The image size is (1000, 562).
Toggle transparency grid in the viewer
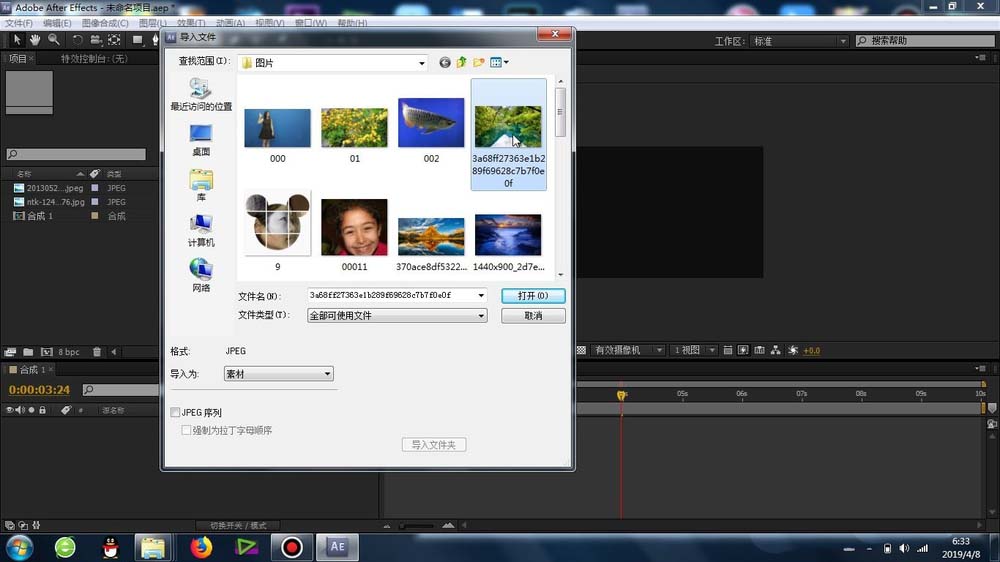click(582, 350)
